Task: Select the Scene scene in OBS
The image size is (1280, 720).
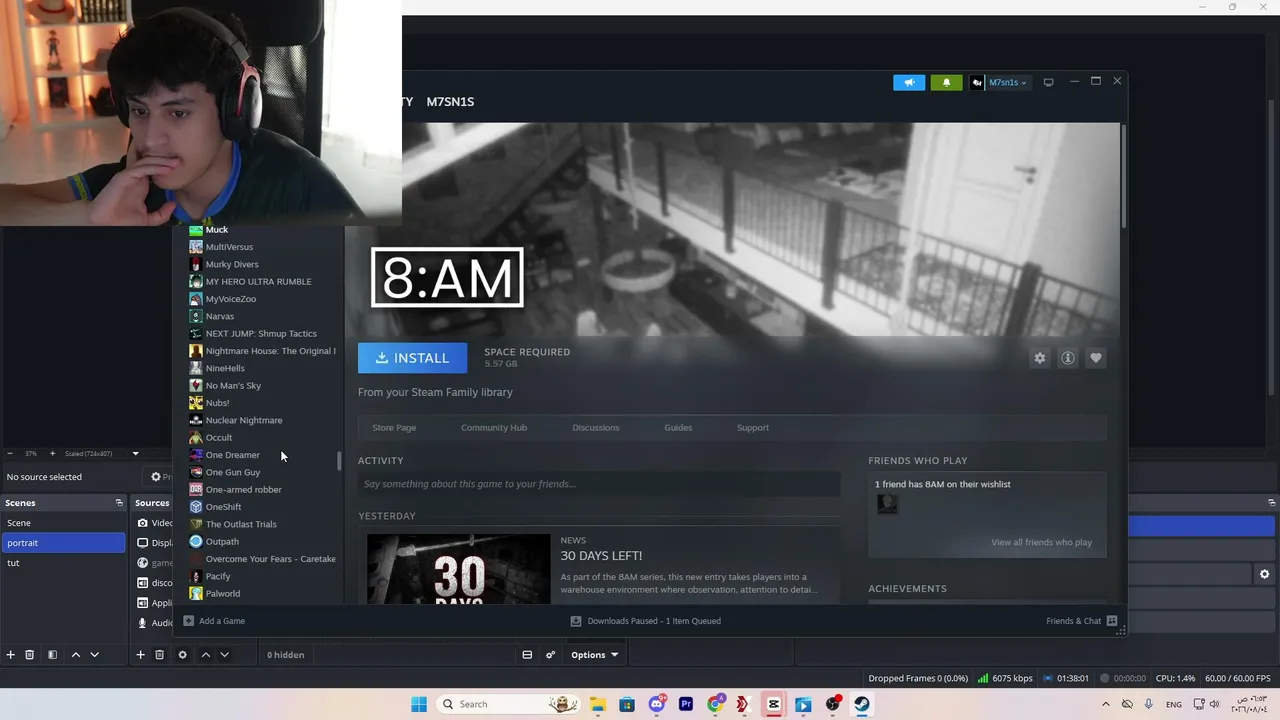Action: tap(63, 523)
